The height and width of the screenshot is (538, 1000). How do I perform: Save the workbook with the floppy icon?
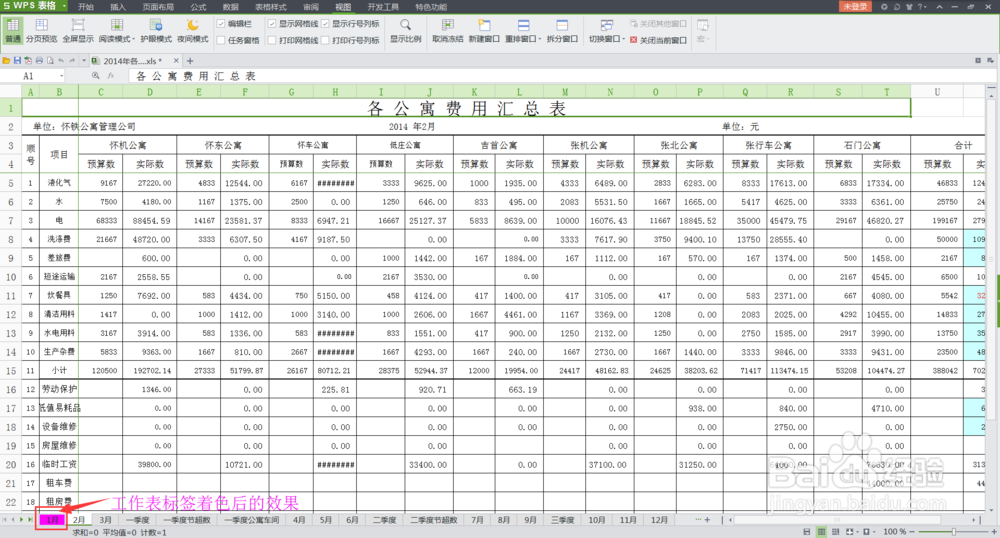(x=17, y=61)
